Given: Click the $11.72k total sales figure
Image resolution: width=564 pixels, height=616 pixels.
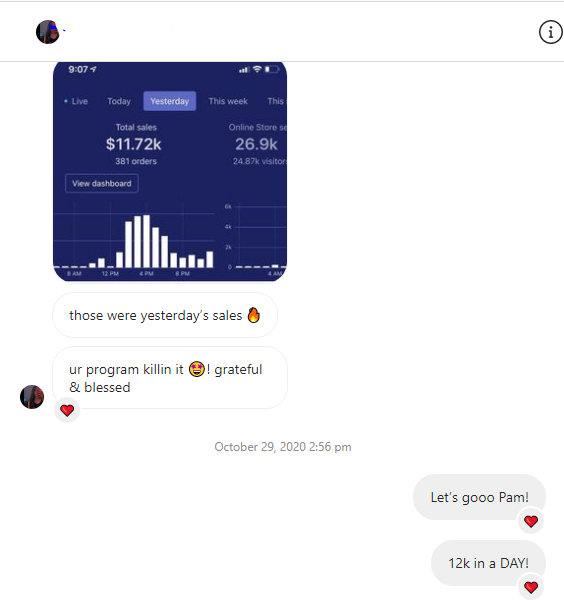Looking at the screenshot, I should click(x=134, y=144).
